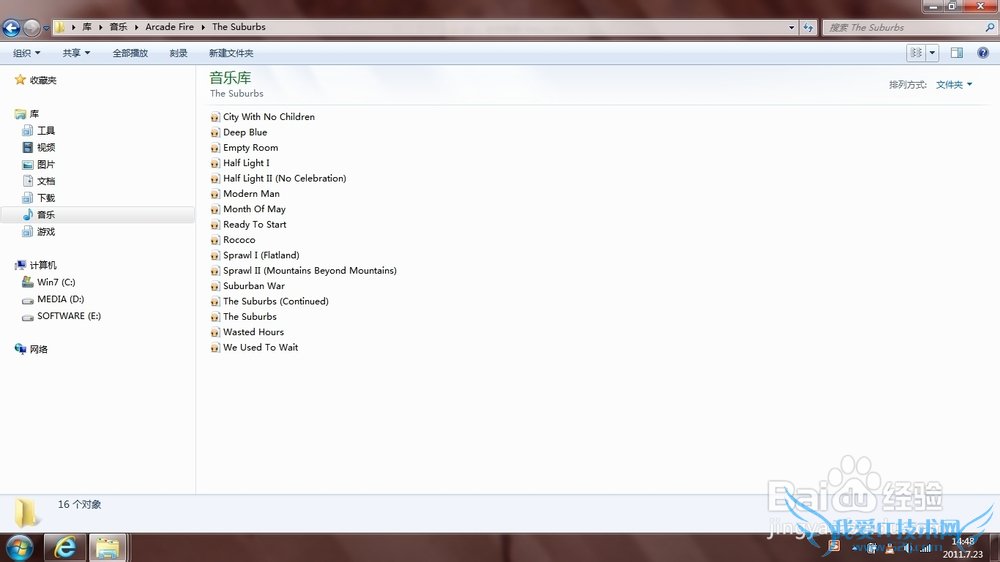
Task: Open the 下载 library
Action: pyautogui.click(x=38, y=198)
